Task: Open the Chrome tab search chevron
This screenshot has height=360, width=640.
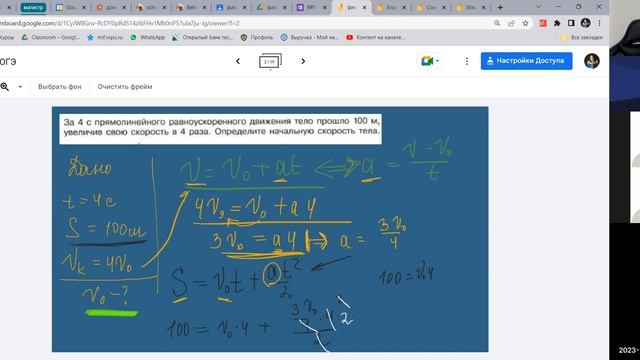Action: (x=538, y=7)
